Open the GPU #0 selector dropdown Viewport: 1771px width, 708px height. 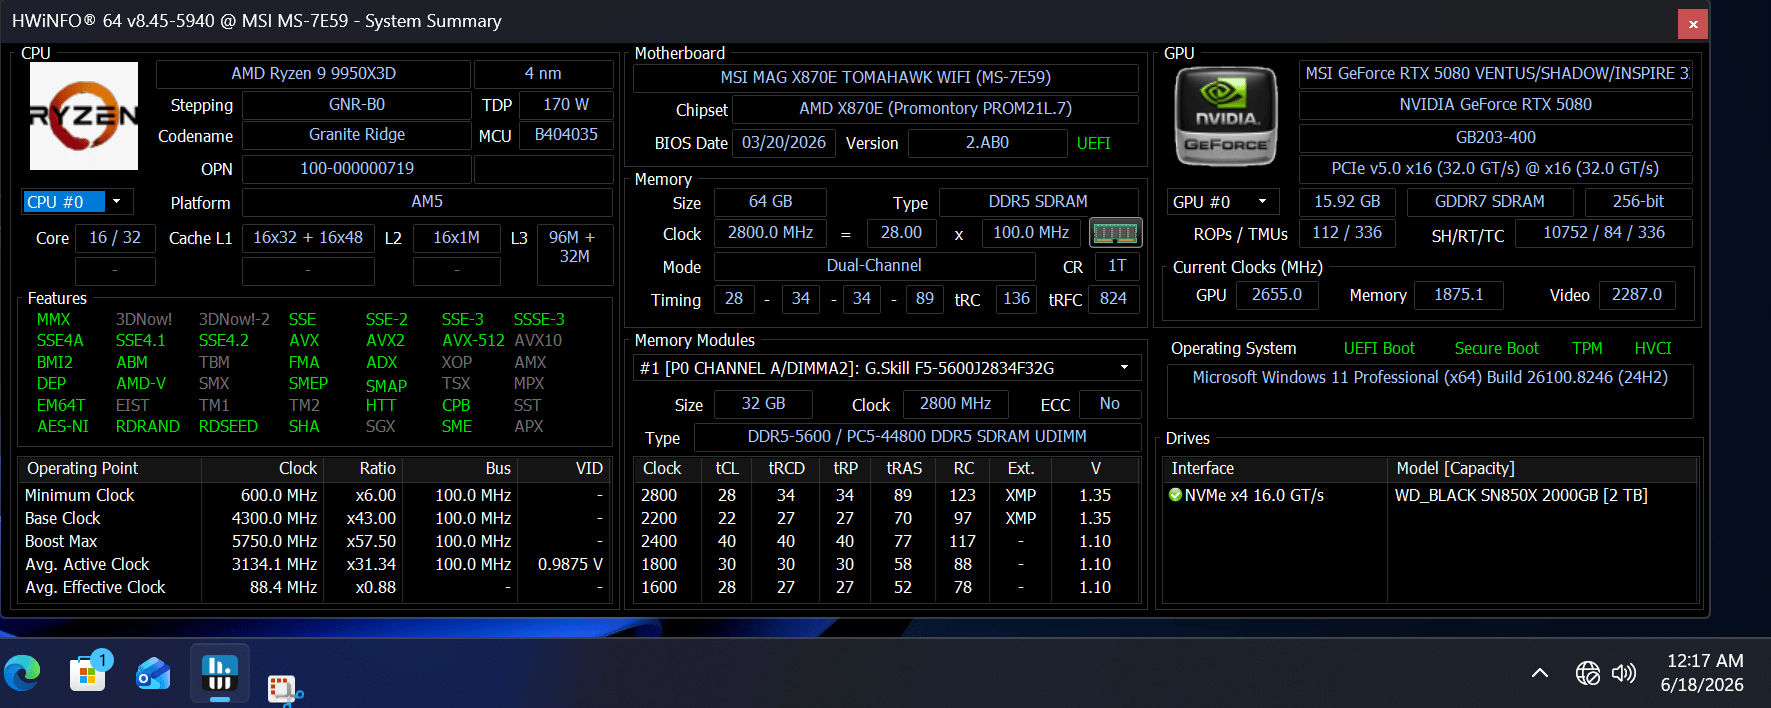pos(1225,202)
